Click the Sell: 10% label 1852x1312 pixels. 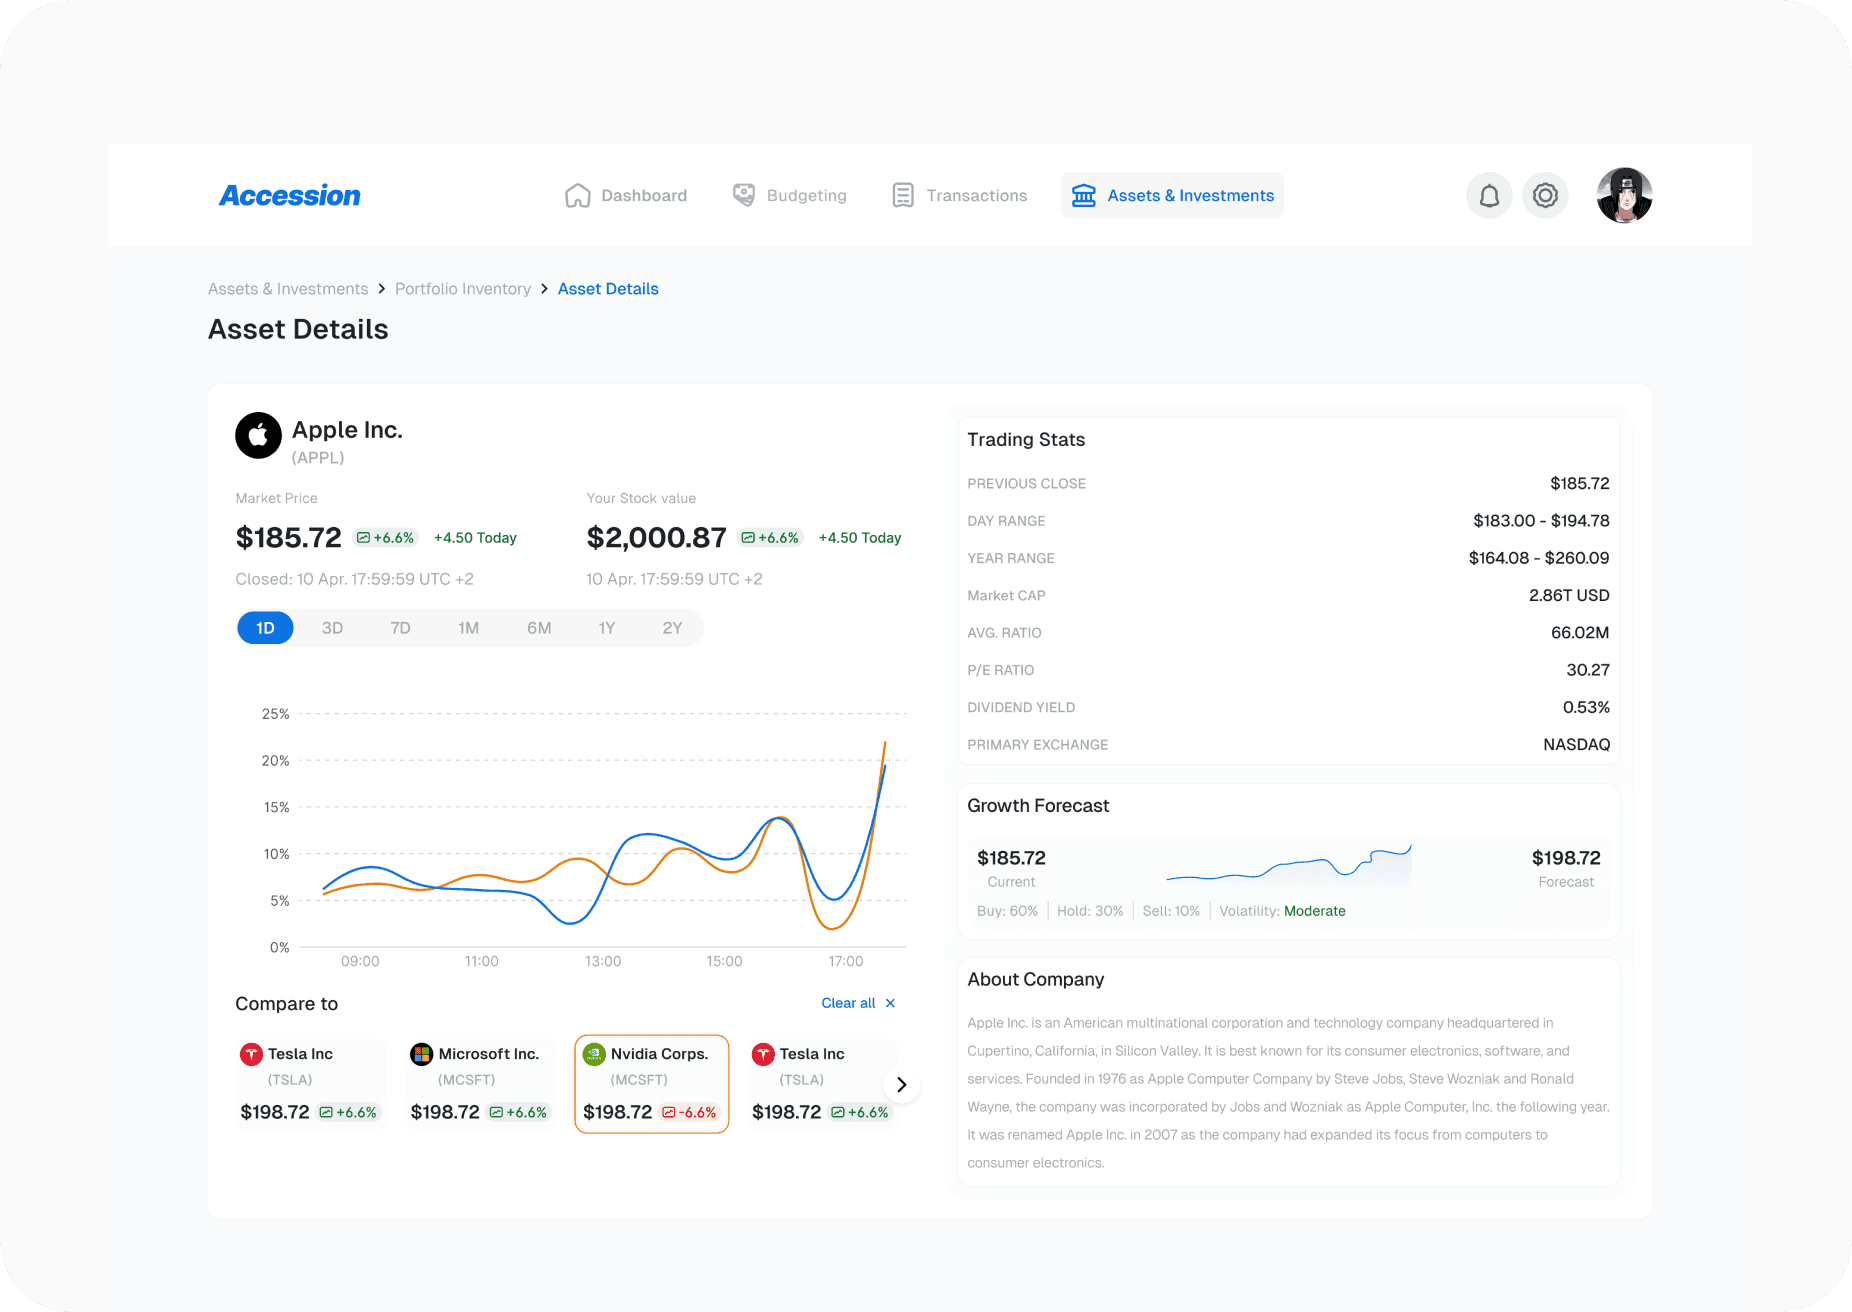tap(1171, 911)
